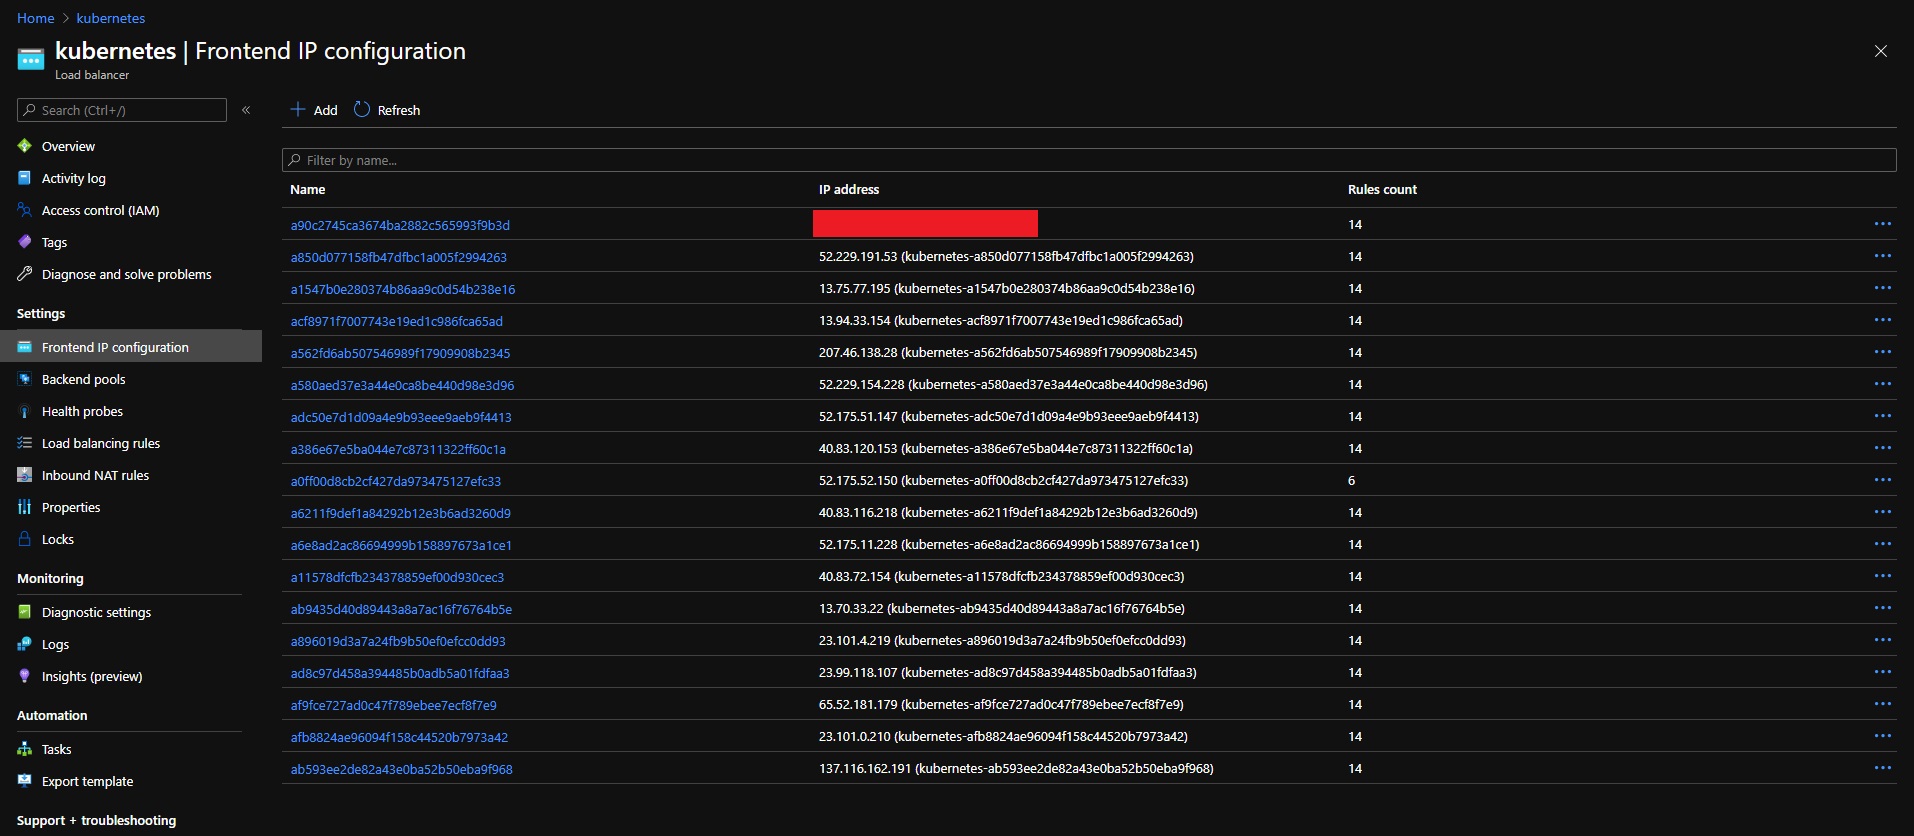The width and height of the screenshot is (1914, 836).
Task: Click the Properties icon
Action: (x=25, y=507)
